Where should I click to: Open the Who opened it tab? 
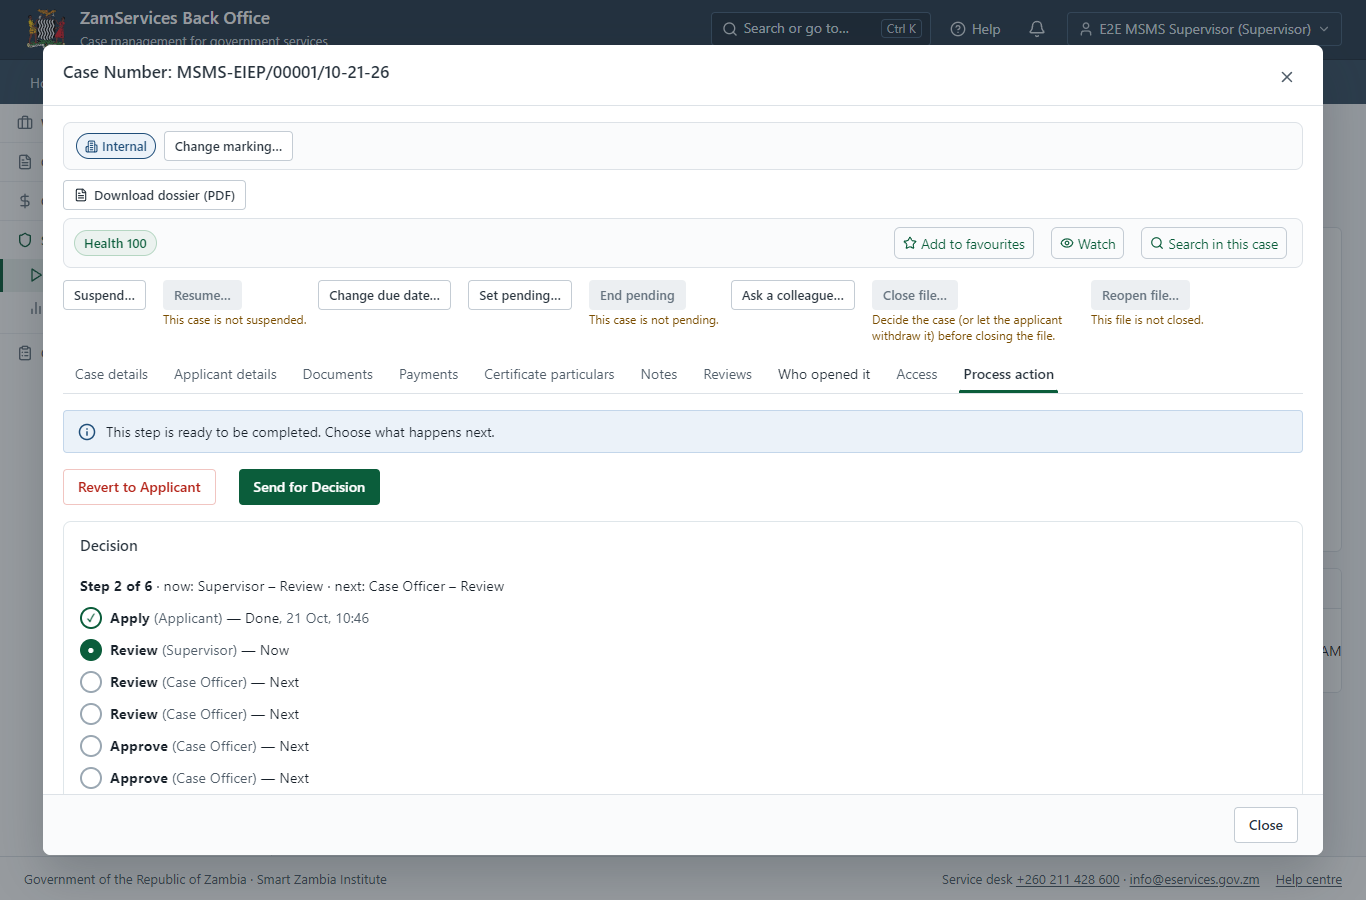[x=824, y=374]
